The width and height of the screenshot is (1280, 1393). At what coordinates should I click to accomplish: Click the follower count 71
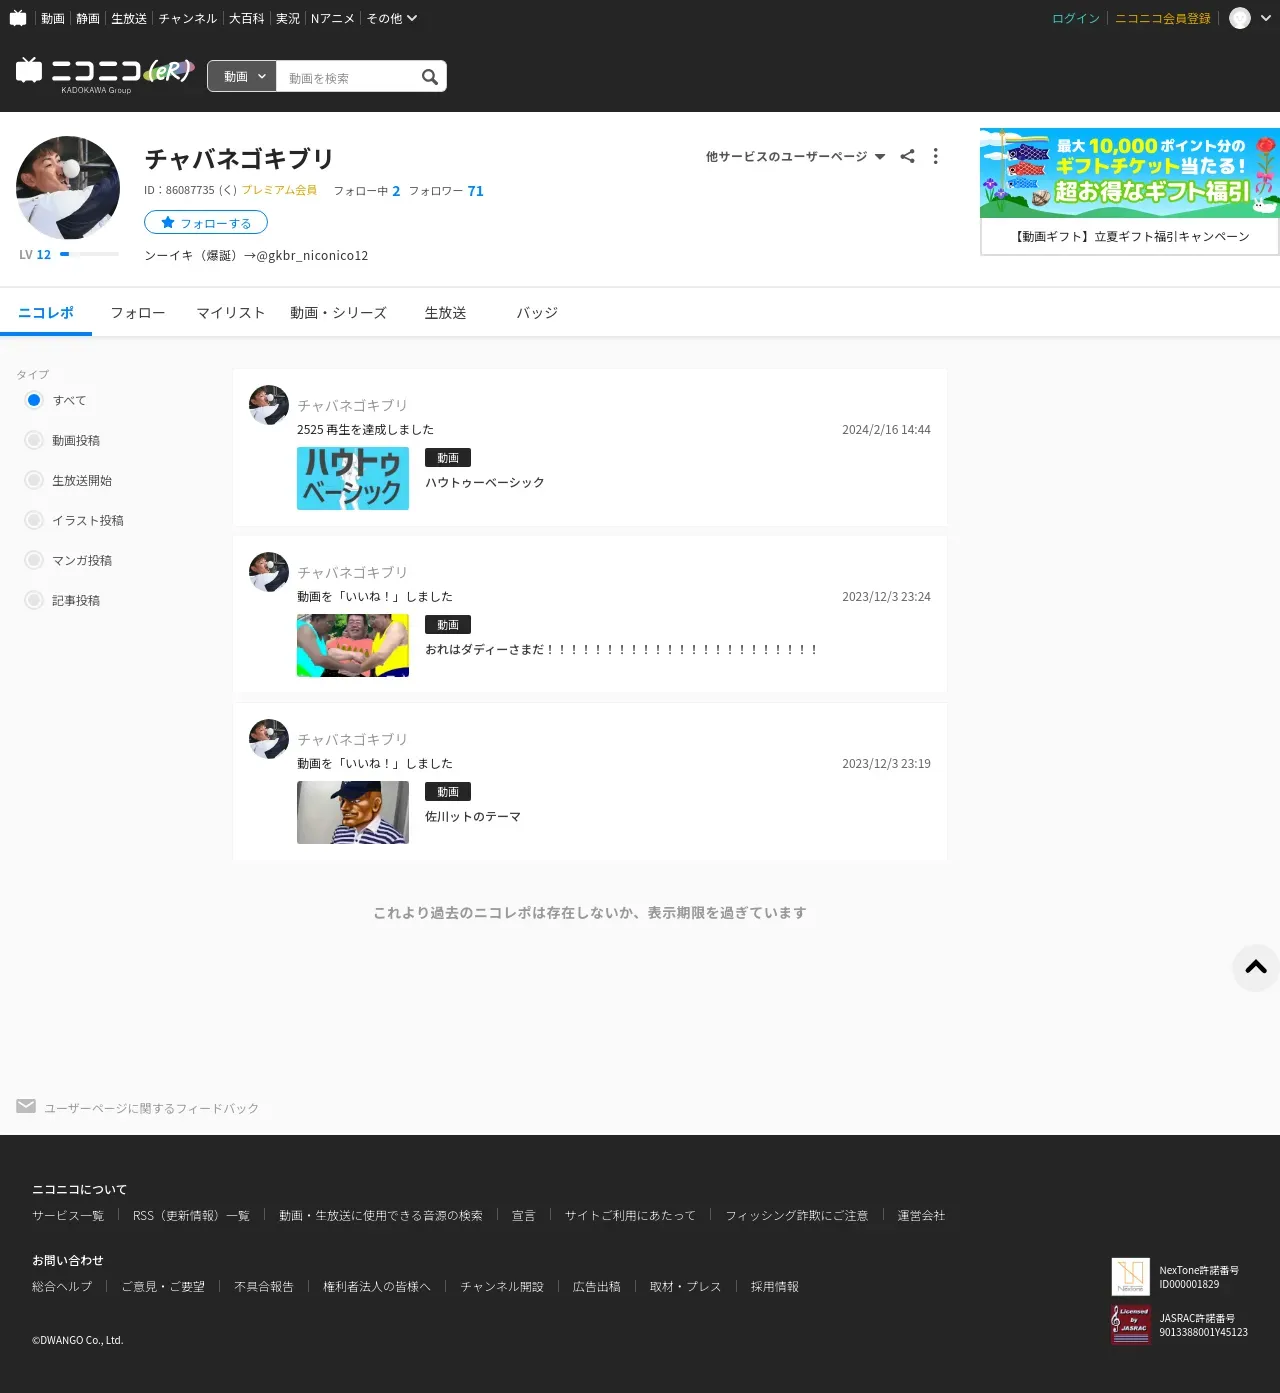tap(475, 191)
